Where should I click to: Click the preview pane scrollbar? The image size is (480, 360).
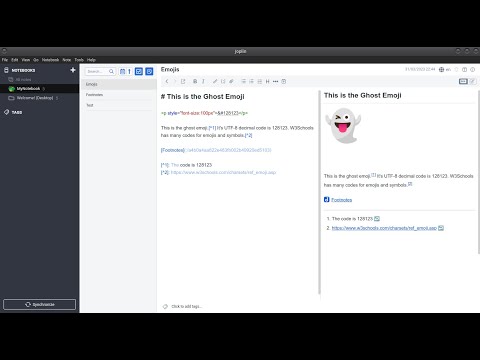pos(478,172)
